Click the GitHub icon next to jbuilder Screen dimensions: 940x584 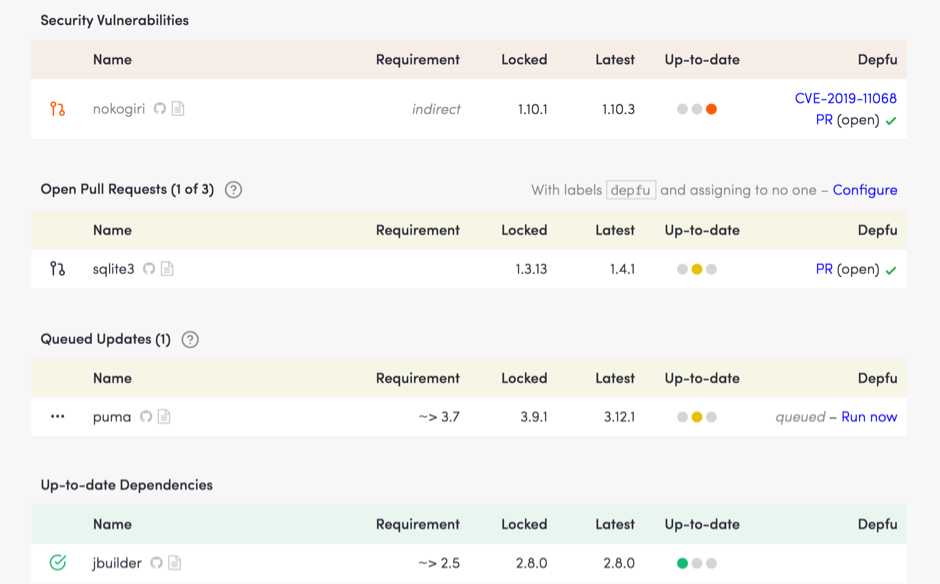tap(156, 563)
